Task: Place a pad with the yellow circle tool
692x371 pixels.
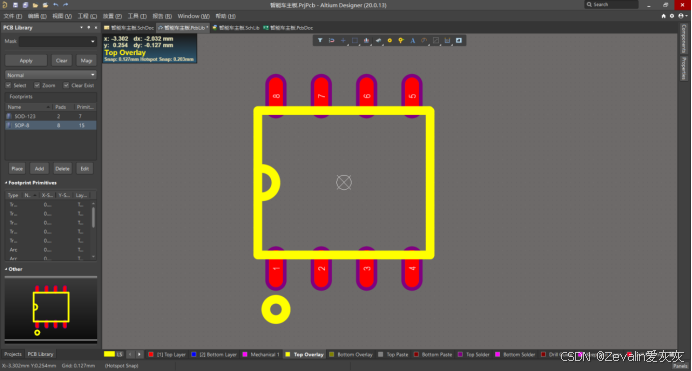Action: click(x=390, y=40)
